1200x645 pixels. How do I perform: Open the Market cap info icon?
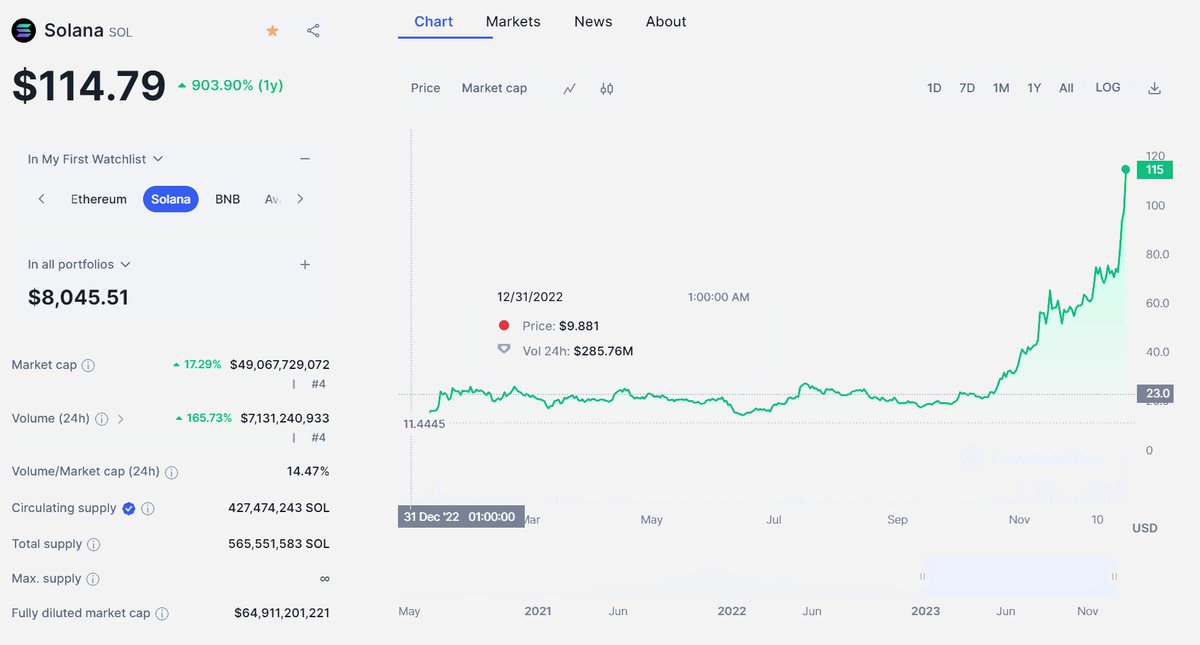pos(88,366)
